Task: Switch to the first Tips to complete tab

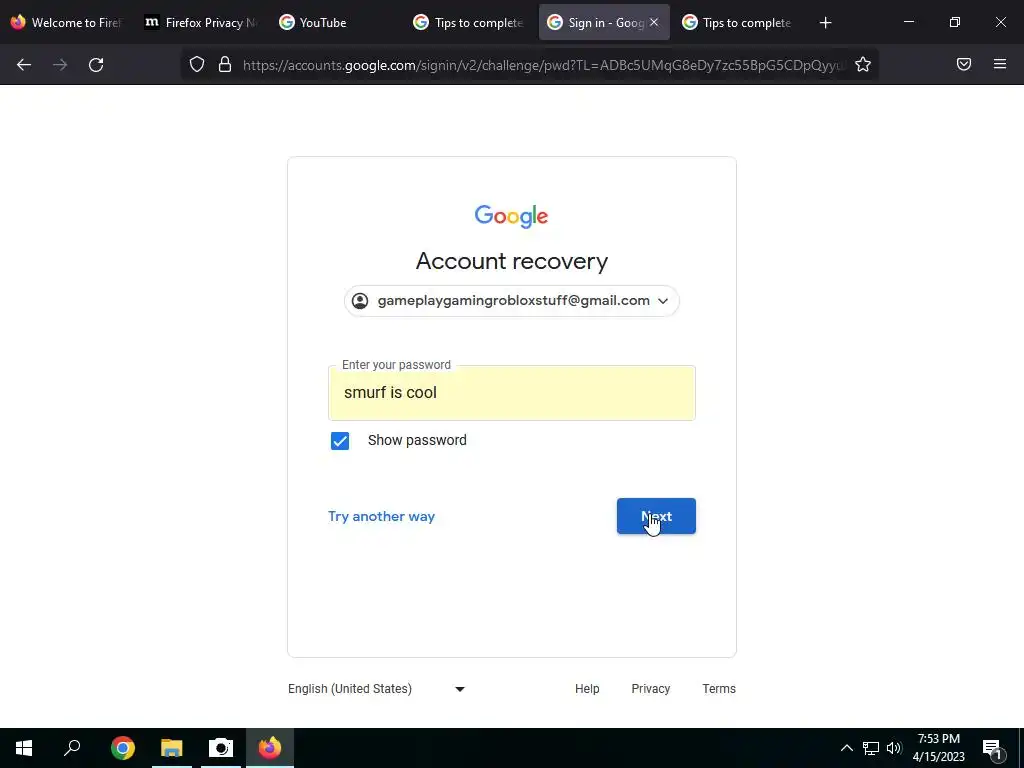Action: pyautogui.click(x=470, y=22)
